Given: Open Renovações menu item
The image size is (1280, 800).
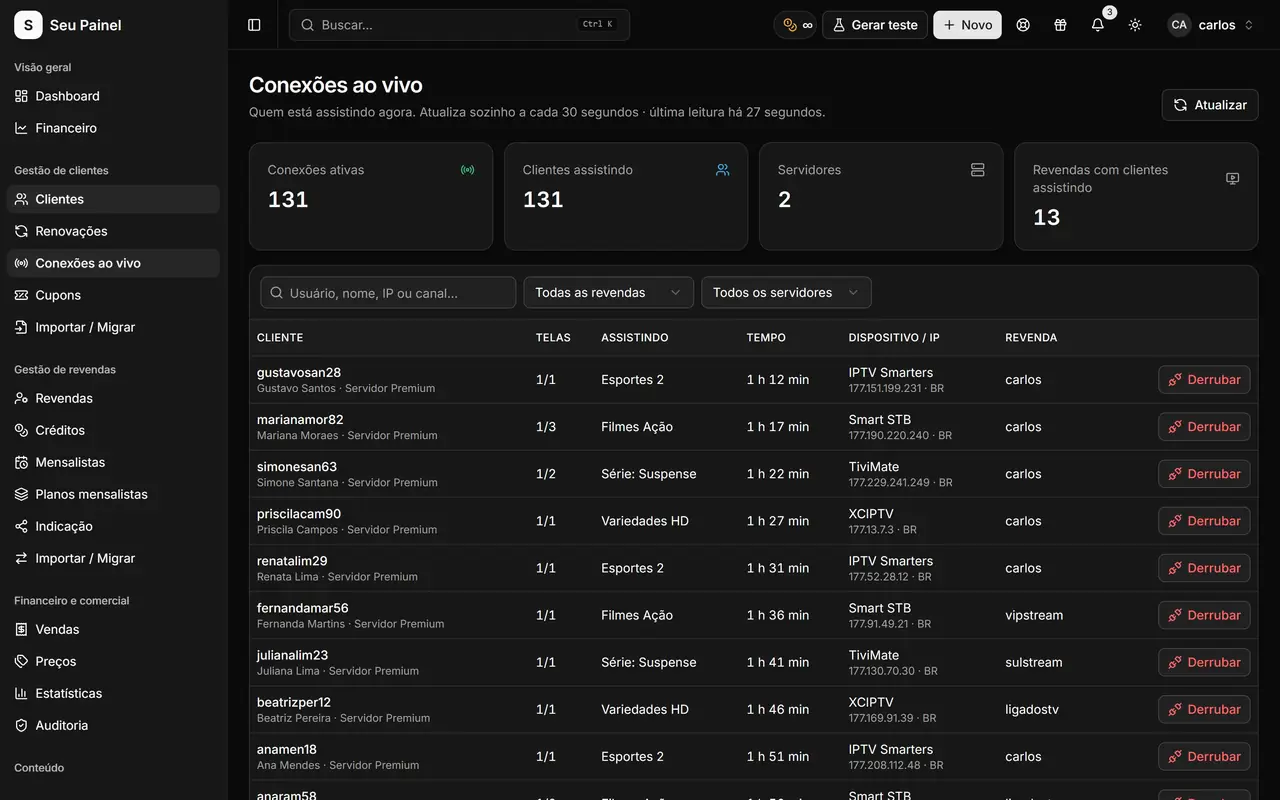Looking at the screenshot, I should click(x=113, y=231).
